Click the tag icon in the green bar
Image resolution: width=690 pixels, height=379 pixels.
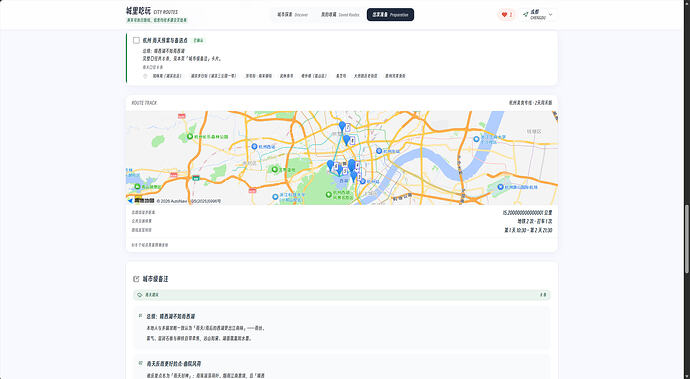(x=139, y=295)
